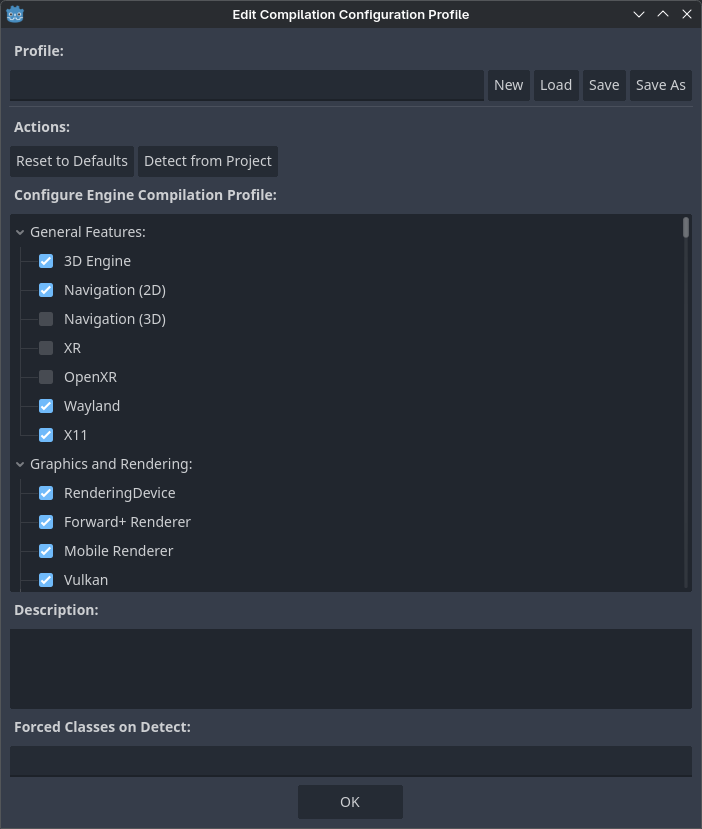Create a New profile
Screen dimensions: 702x829
(x=508, y=85)
